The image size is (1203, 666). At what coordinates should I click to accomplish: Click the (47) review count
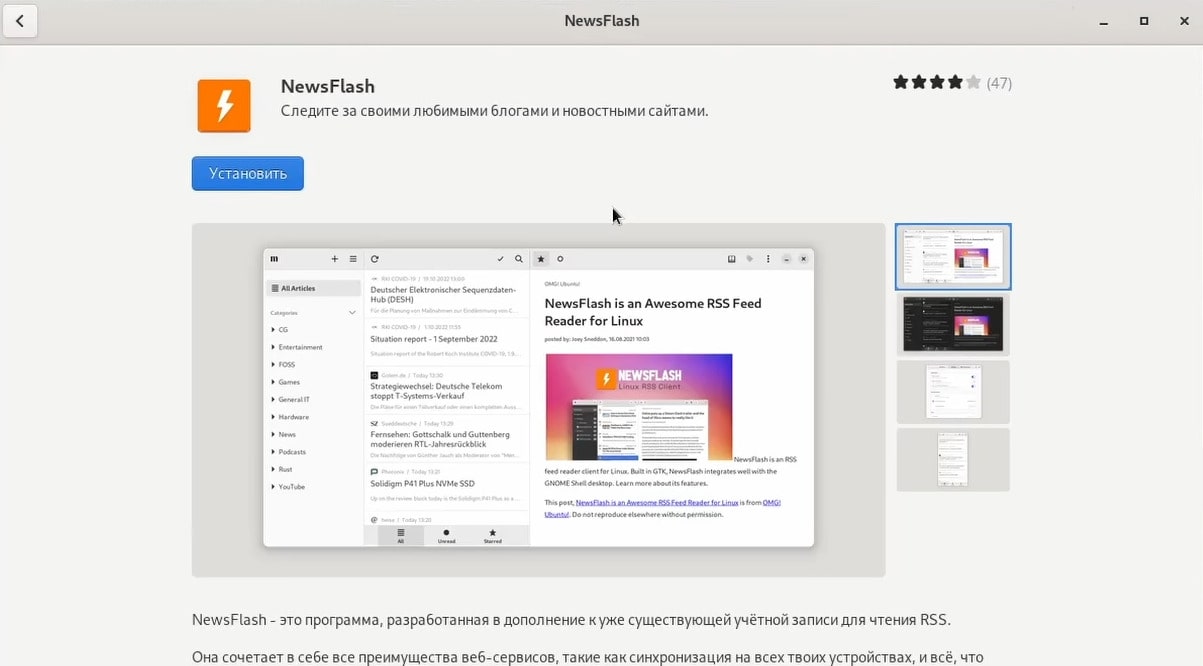pyautogui.click(x=999, y=83)
